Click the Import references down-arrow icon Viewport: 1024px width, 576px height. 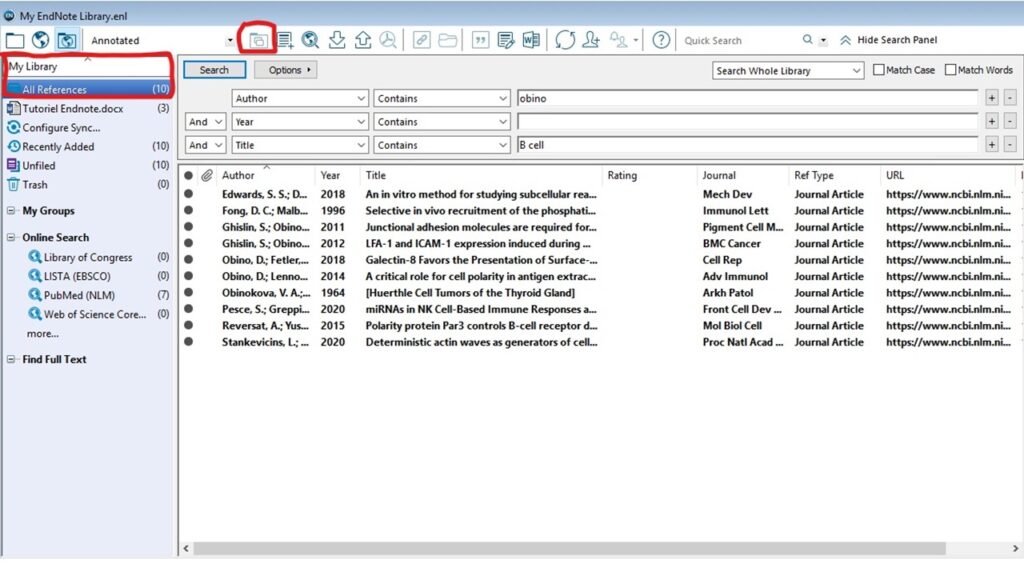[337, 41]
